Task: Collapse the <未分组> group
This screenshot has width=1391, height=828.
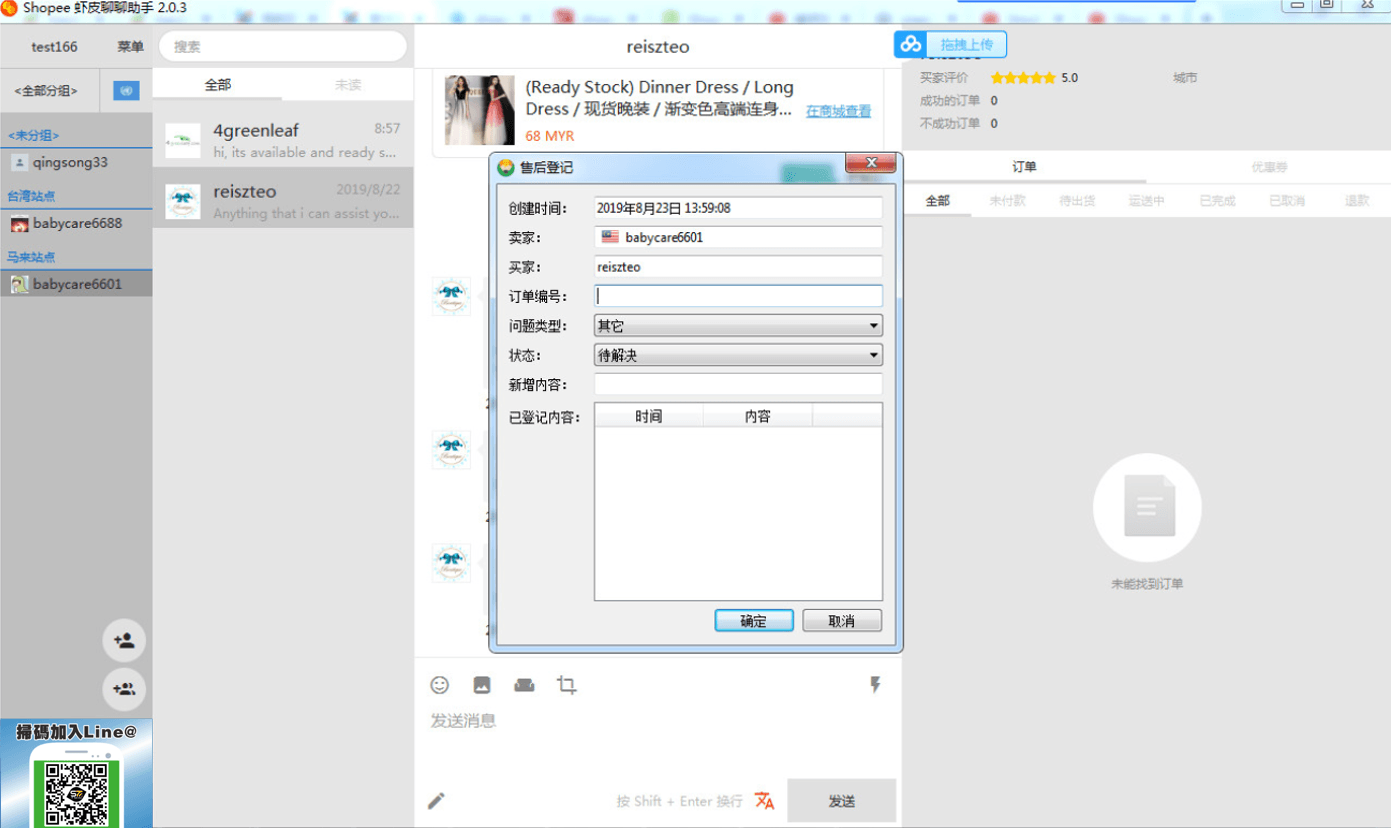Action: point(33,135)
